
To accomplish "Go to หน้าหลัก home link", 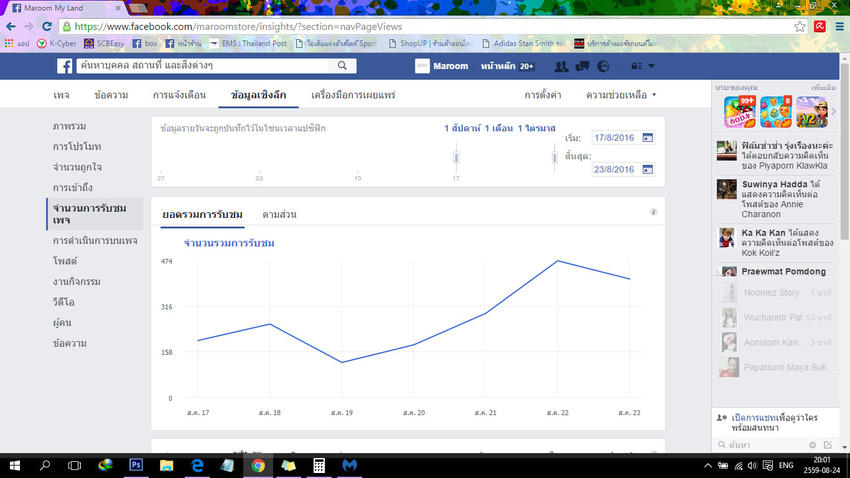I will point(498,66).
